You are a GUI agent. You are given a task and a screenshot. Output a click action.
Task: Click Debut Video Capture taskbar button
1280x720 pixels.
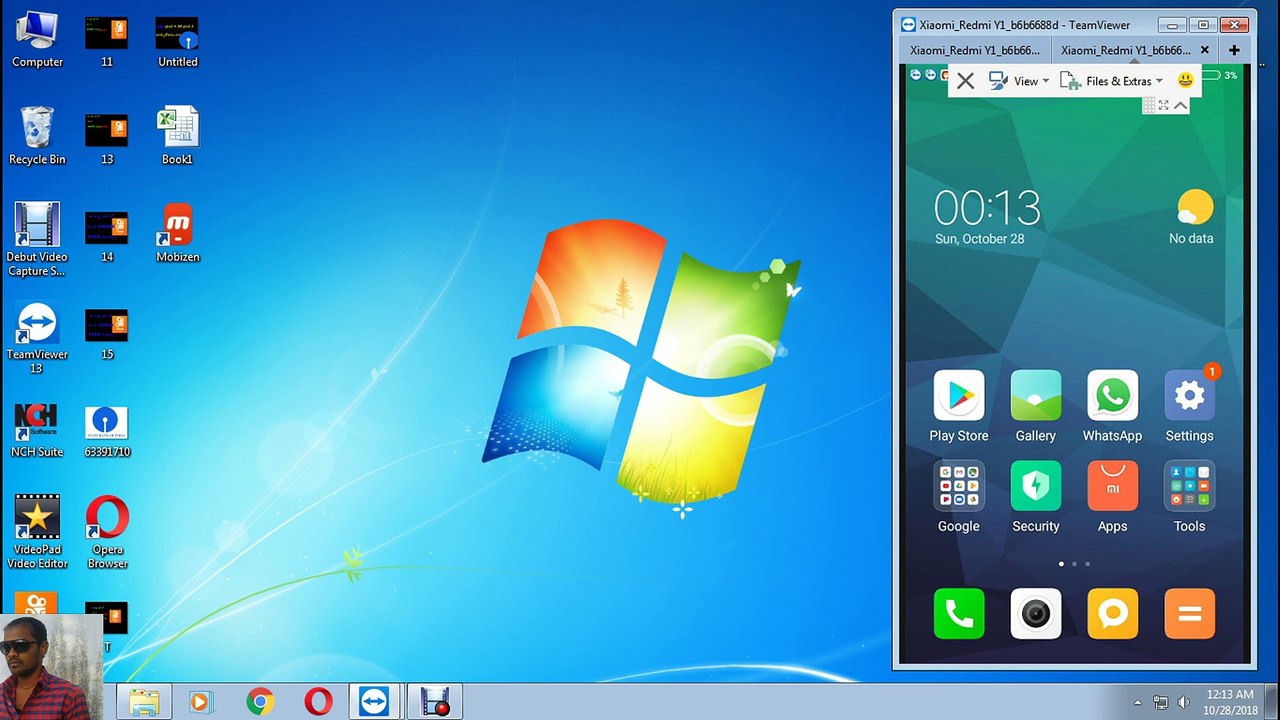(435, 702)
